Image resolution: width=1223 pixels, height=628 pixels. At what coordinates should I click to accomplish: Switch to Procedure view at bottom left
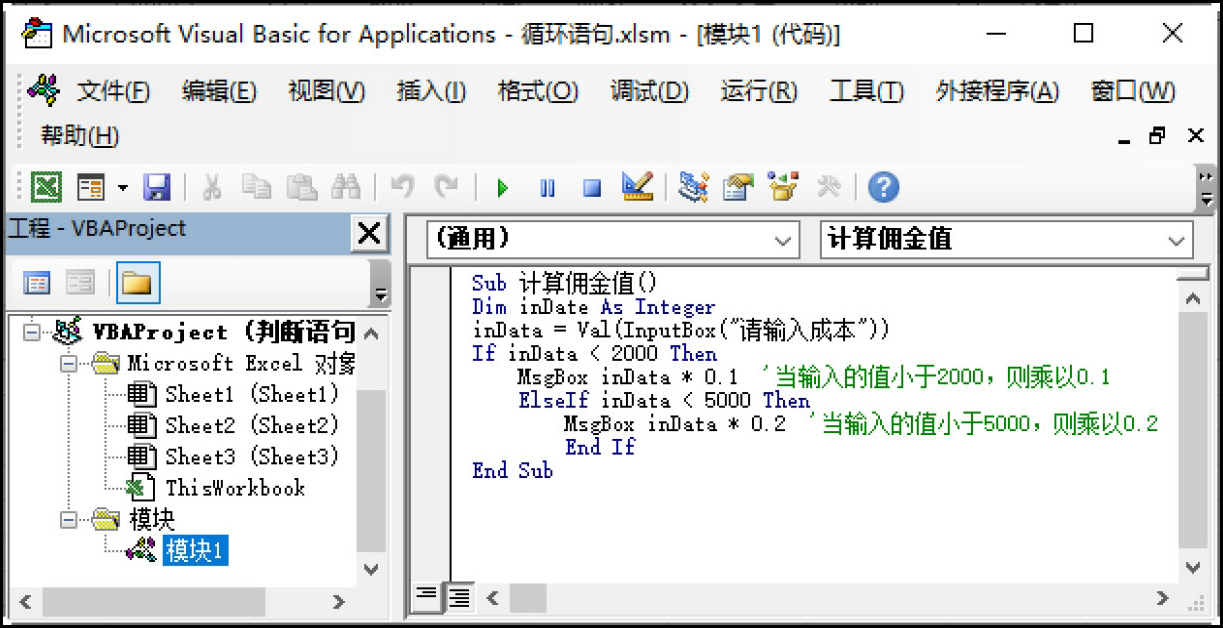click(x=426, y=597)
